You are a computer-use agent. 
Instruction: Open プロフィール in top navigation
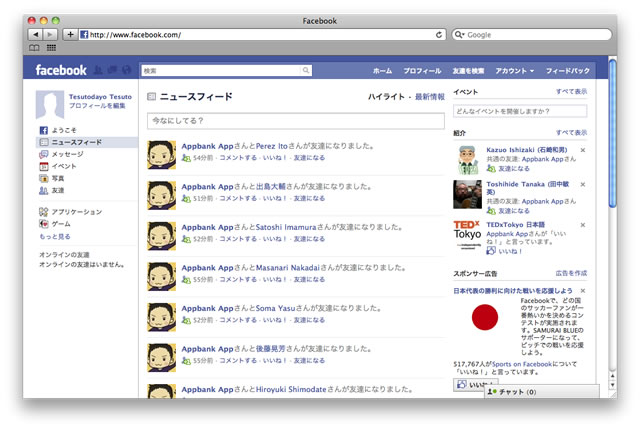(422, 71)
